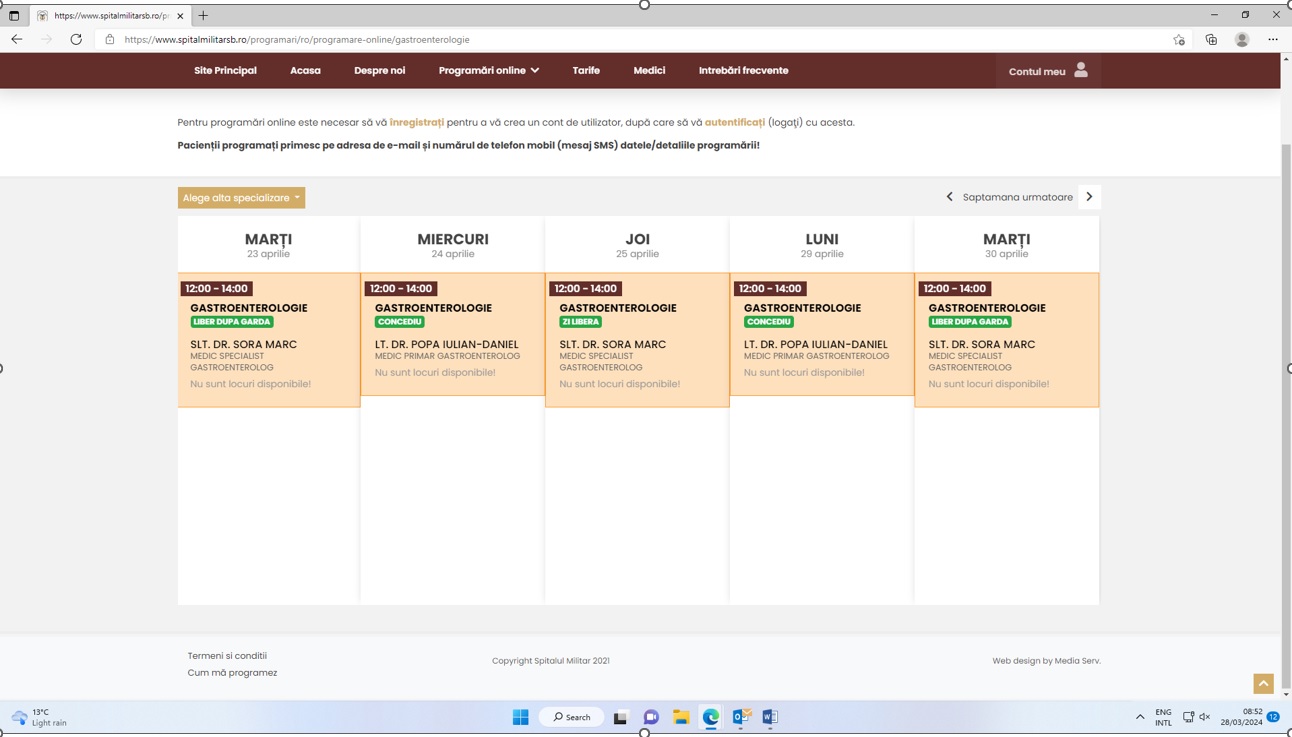
Task: Open Word from the taskbar
Action: point(770,717)
